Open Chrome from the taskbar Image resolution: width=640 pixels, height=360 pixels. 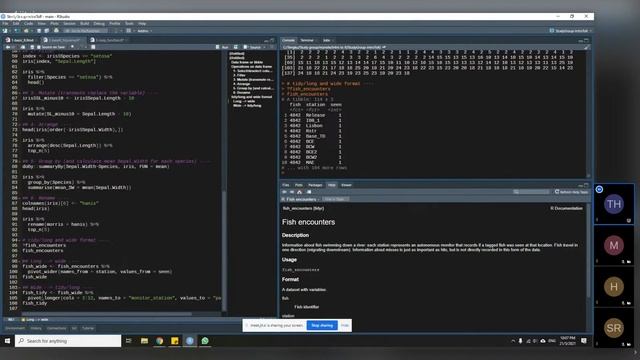[160, 341]
